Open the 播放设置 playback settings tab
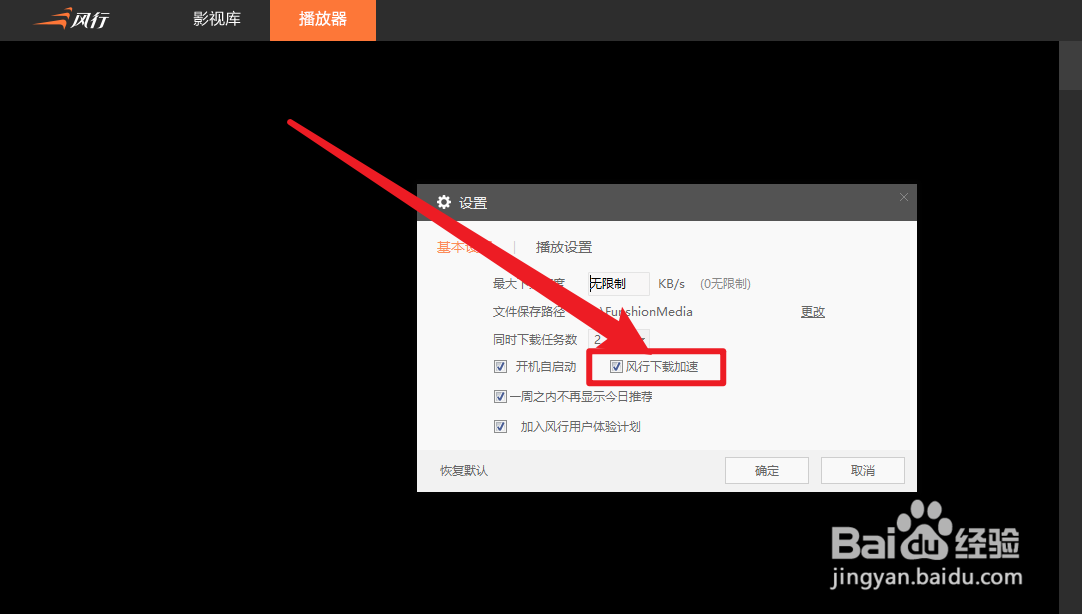Image resolution: width=1082 pixels, height=614 pixels. coord(562,246)
